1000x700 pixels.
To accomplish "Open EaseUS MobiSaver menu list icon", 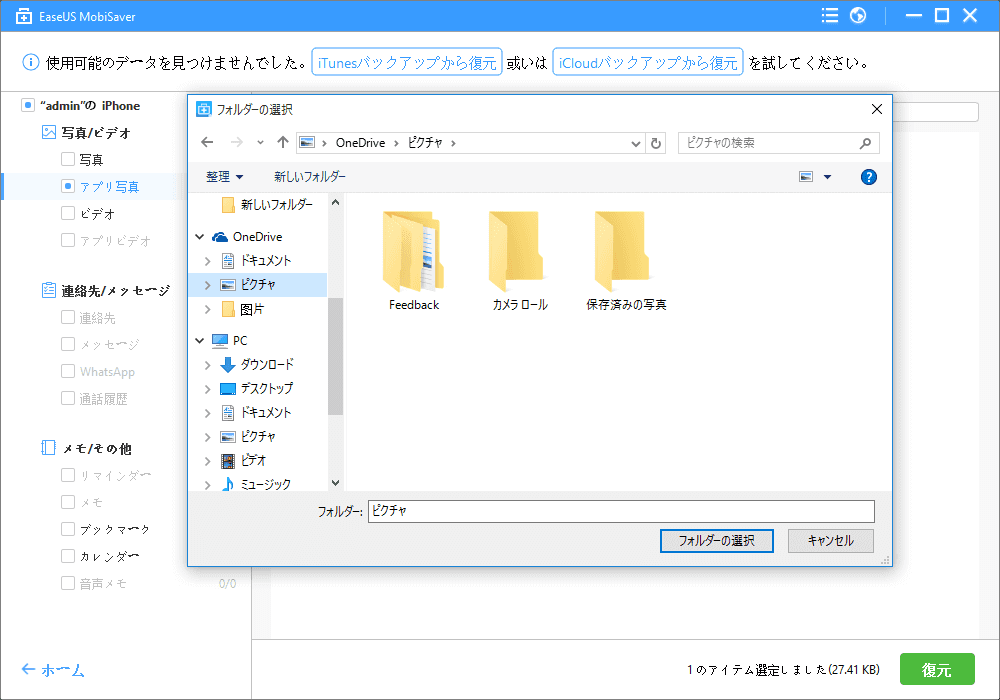I will pos(830,15).
